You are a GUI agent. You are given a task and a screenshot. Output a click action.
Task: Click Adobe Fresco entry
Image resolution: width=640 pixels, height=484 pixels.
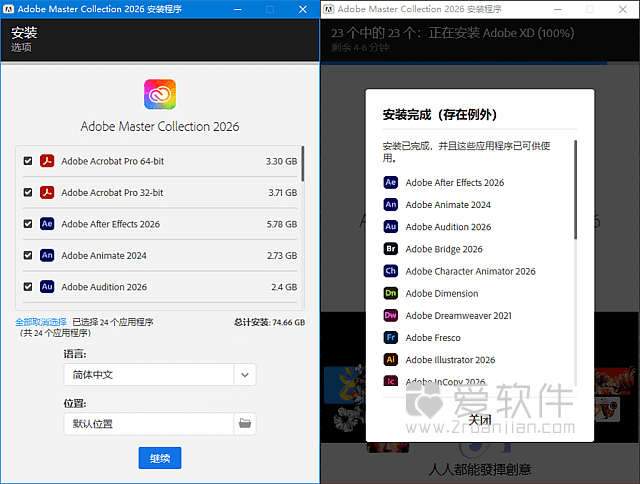coord(433,337)
